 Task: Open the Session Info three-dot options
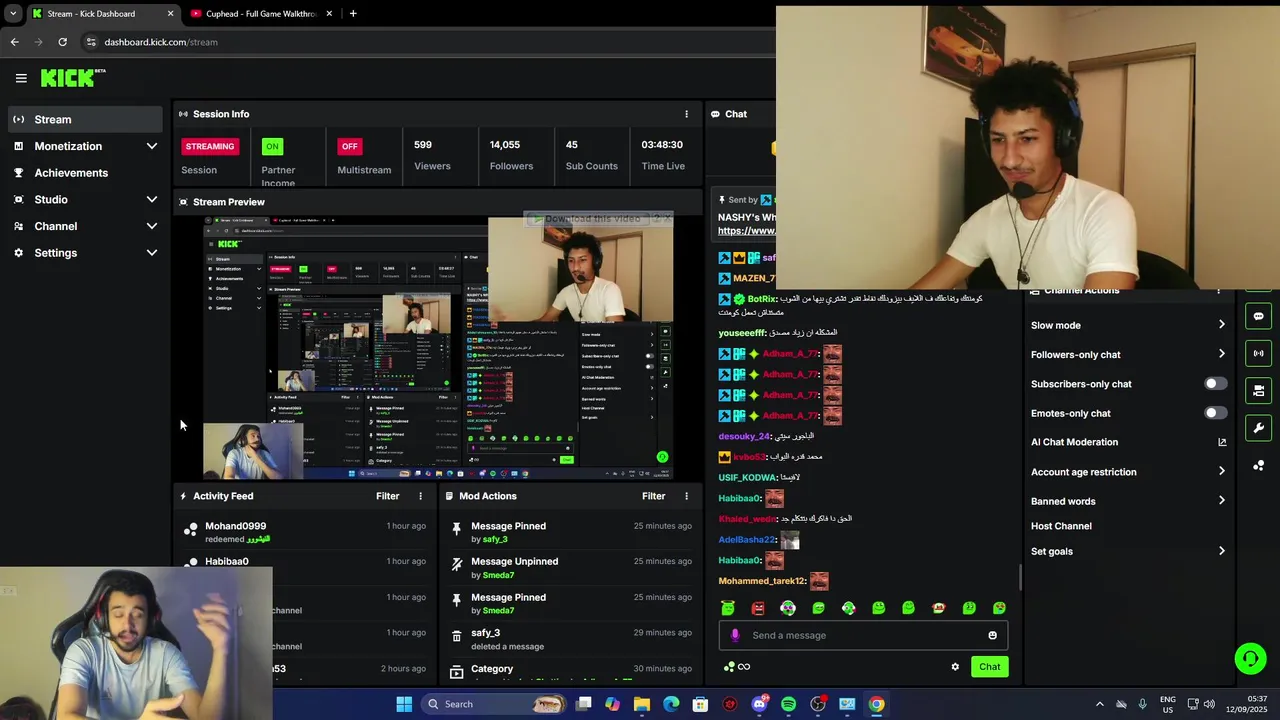click(x=686, y=114)
